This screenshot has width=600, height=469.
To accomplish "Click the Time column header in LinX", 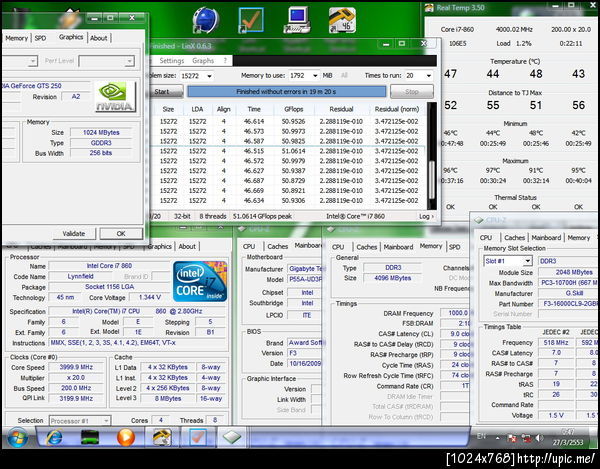I will pyautogui.click(x=254, y=109).
